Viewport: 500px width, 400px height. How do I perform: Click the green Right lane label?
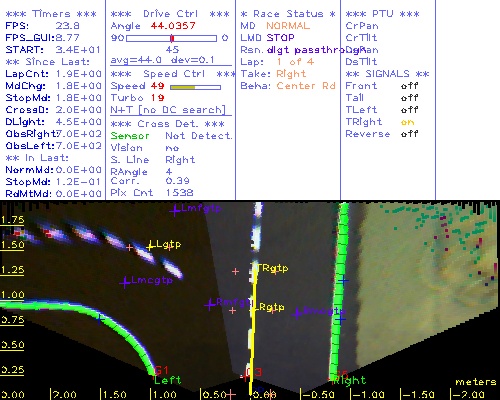350,380
